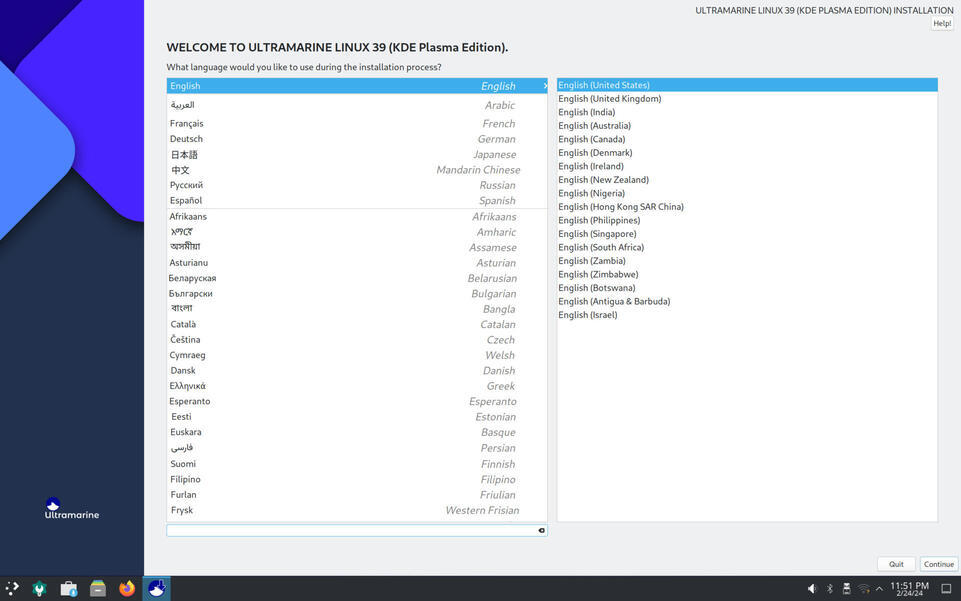Choose English (Nigeria) locale

point(747,193)
